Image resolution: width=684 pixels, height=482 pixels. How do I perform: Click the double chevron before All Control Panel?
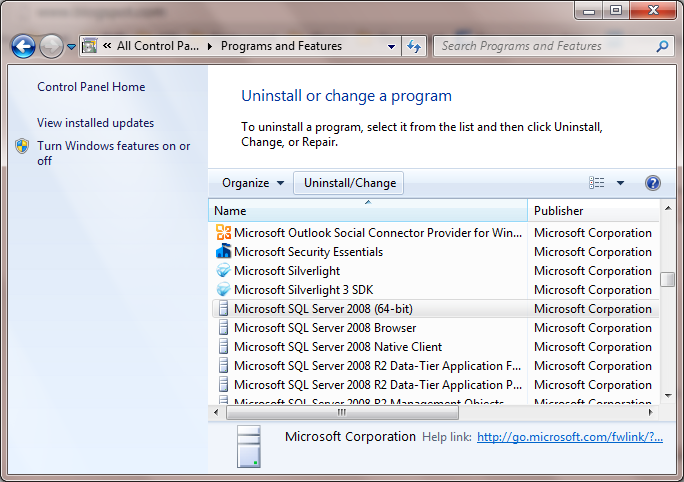tap(107, 45)
